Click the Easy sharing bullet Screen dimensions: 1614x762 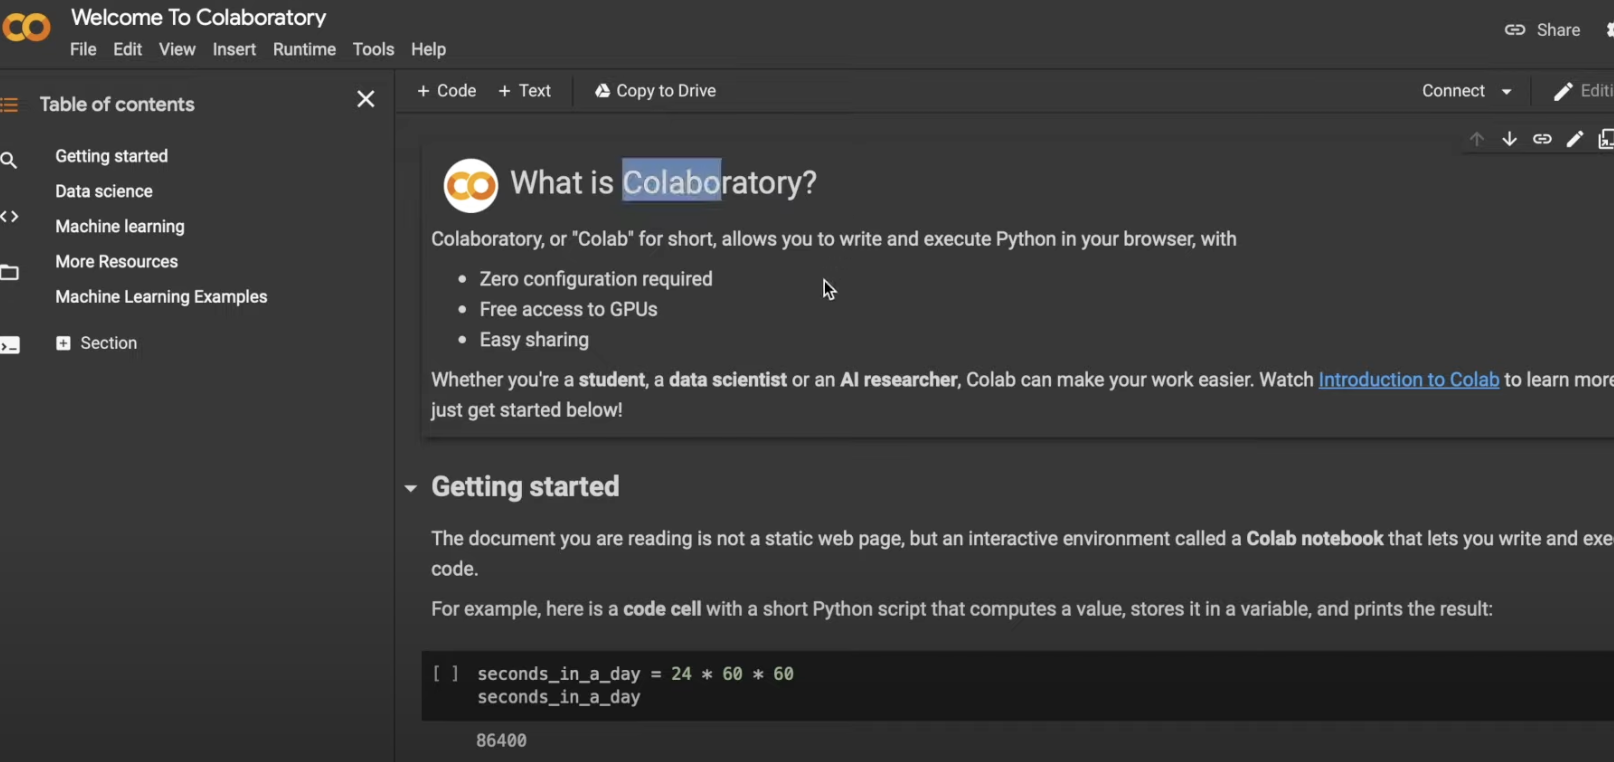tap(534, 339)
